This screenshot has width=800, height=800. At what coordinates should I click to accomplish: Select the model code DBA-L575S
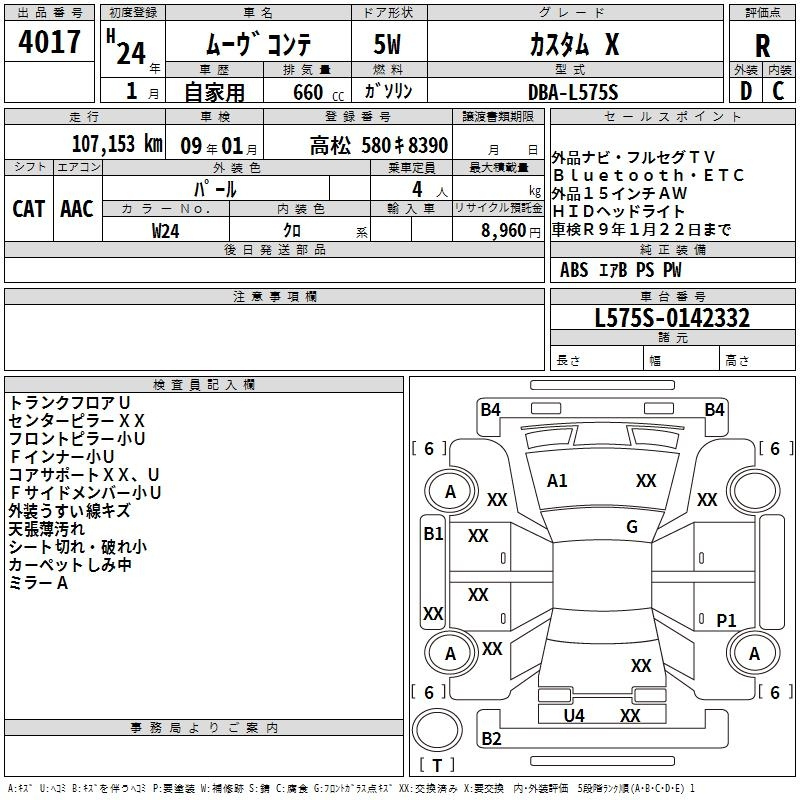pos(573,92)
